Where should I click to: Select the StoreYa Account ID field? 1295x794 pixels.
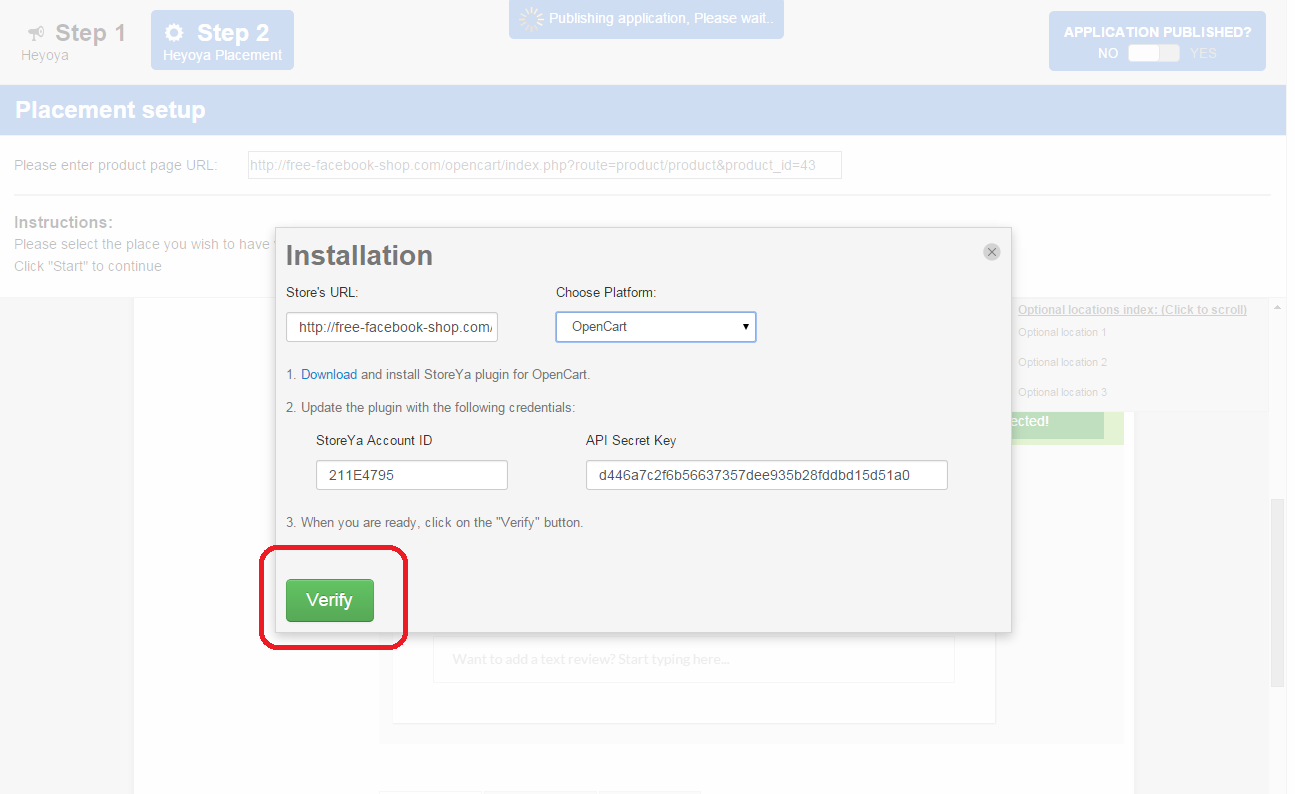pyautogui.click(x=411, y=475)
